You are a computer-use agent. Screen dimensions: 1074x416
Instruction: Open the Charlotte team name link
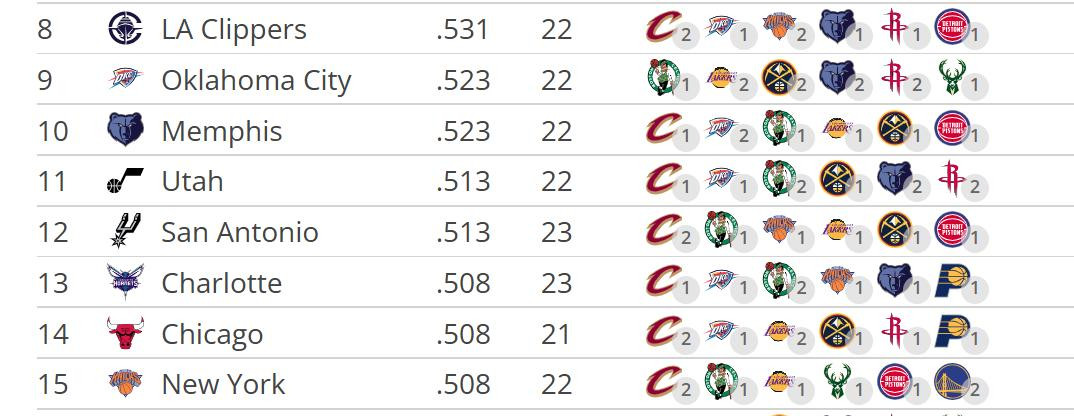tap(221, 283)
